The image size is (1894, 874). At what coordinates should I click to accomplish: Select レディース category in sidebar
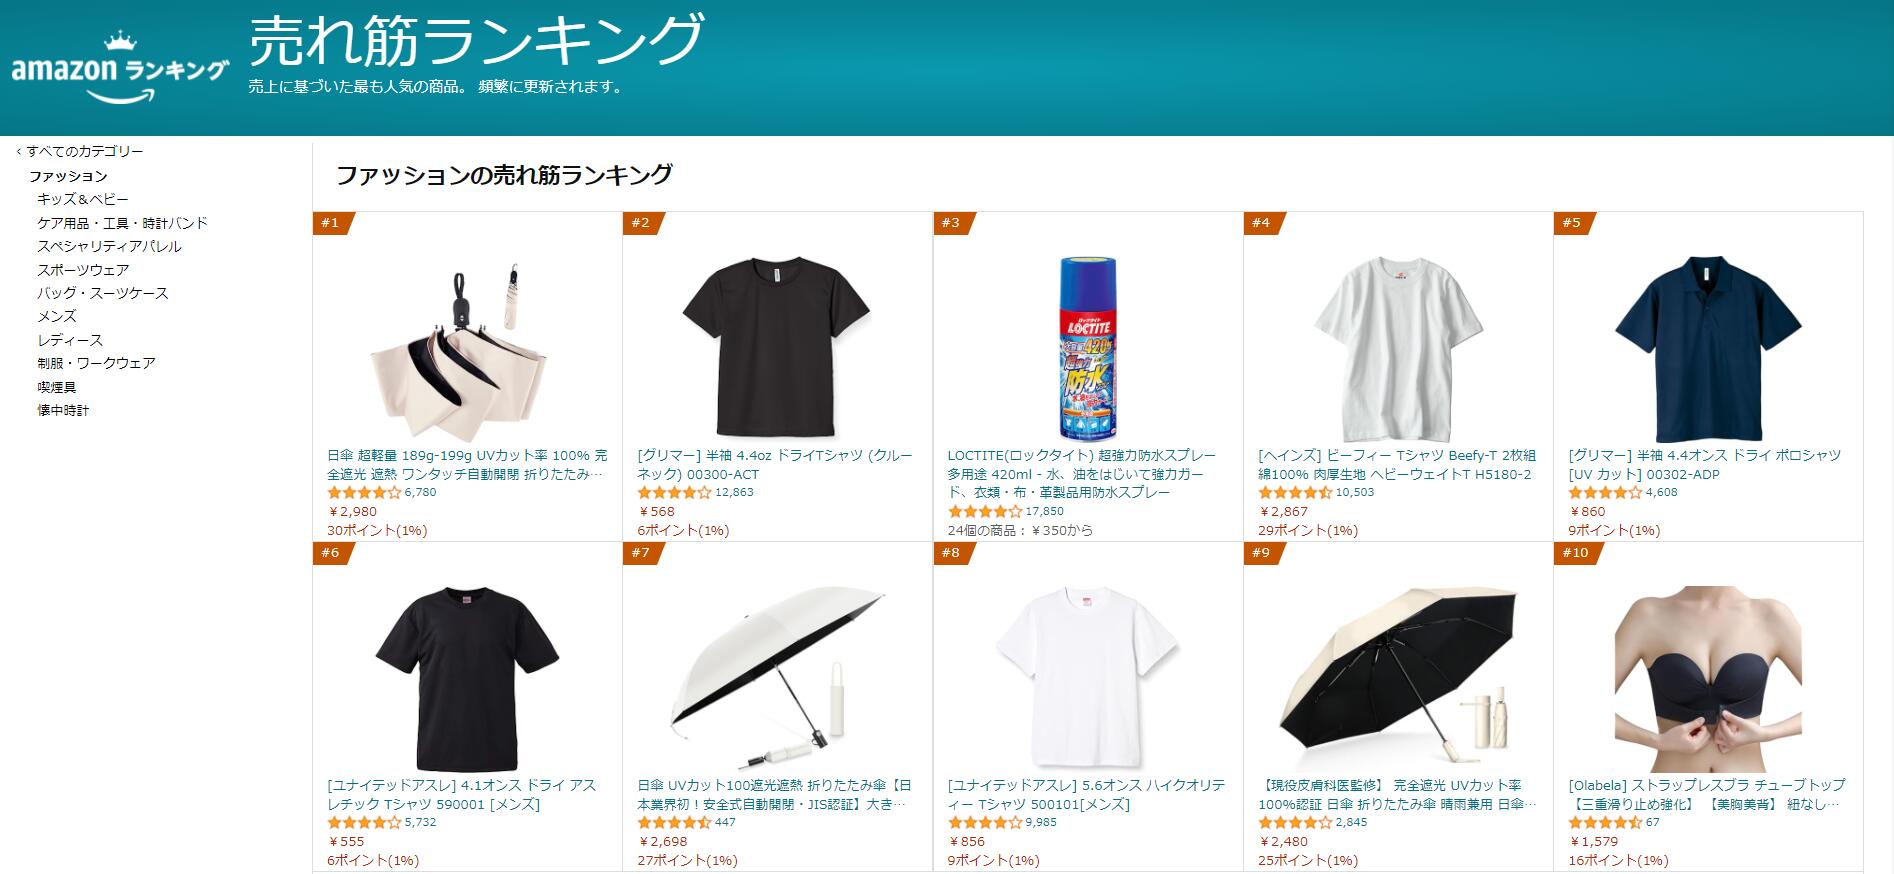70,340
